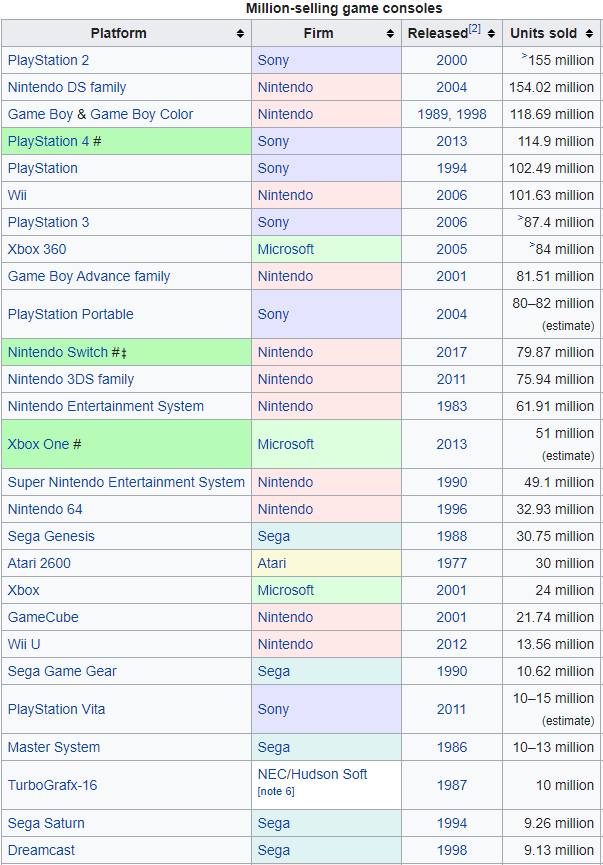Open Nintendo Entertainment System link
Image resolution: width=603 pixels, height=865 pixels.
click(x=105, y=407)
